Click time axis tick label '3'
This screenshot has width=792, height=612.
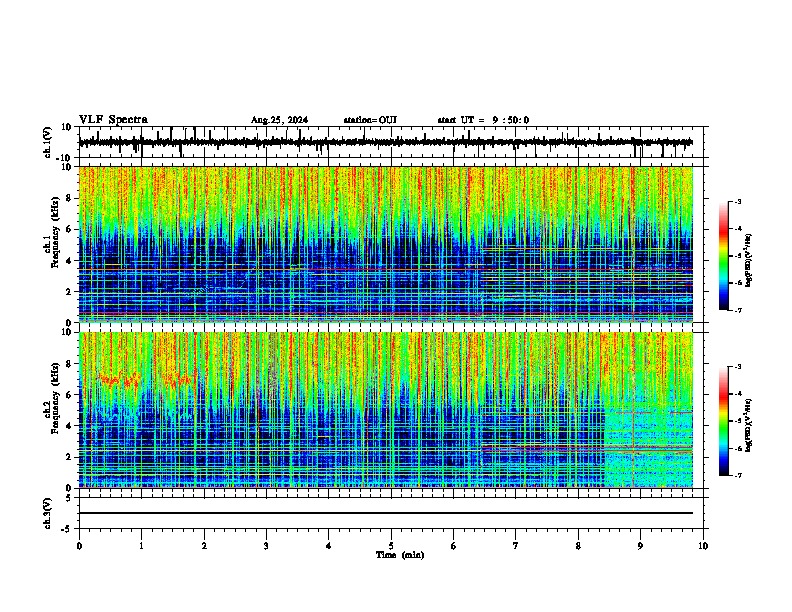point(266,546)
